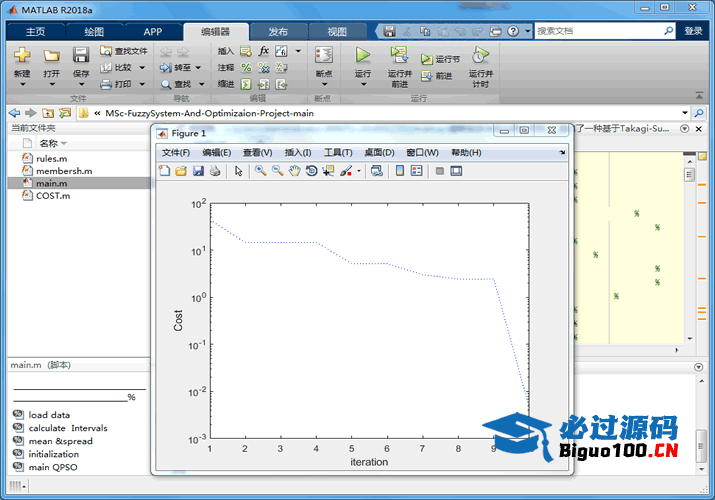Open the folder path history dropdown arrow
715x500 pixels.
click(684, 113)
